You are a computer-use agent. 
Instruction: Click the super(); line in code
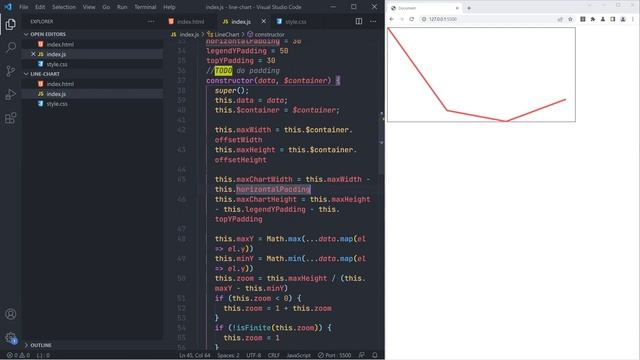coord(231,91)
